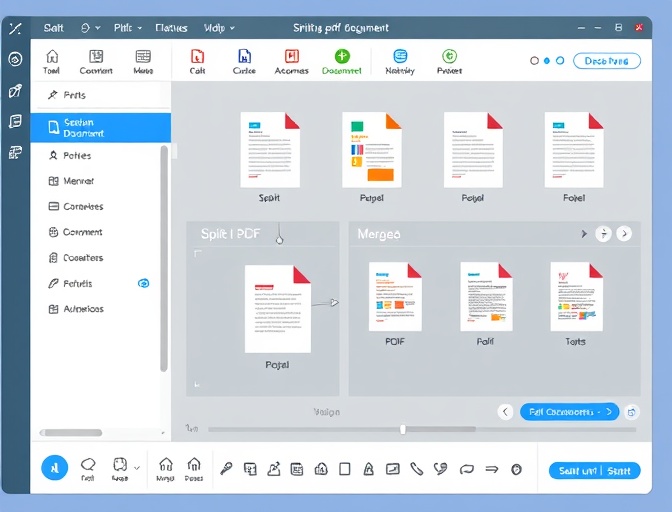This screenshot has width=672, height=512.
Task: Click the Comment icon in the top toolbar
Action: click(96, 57)
